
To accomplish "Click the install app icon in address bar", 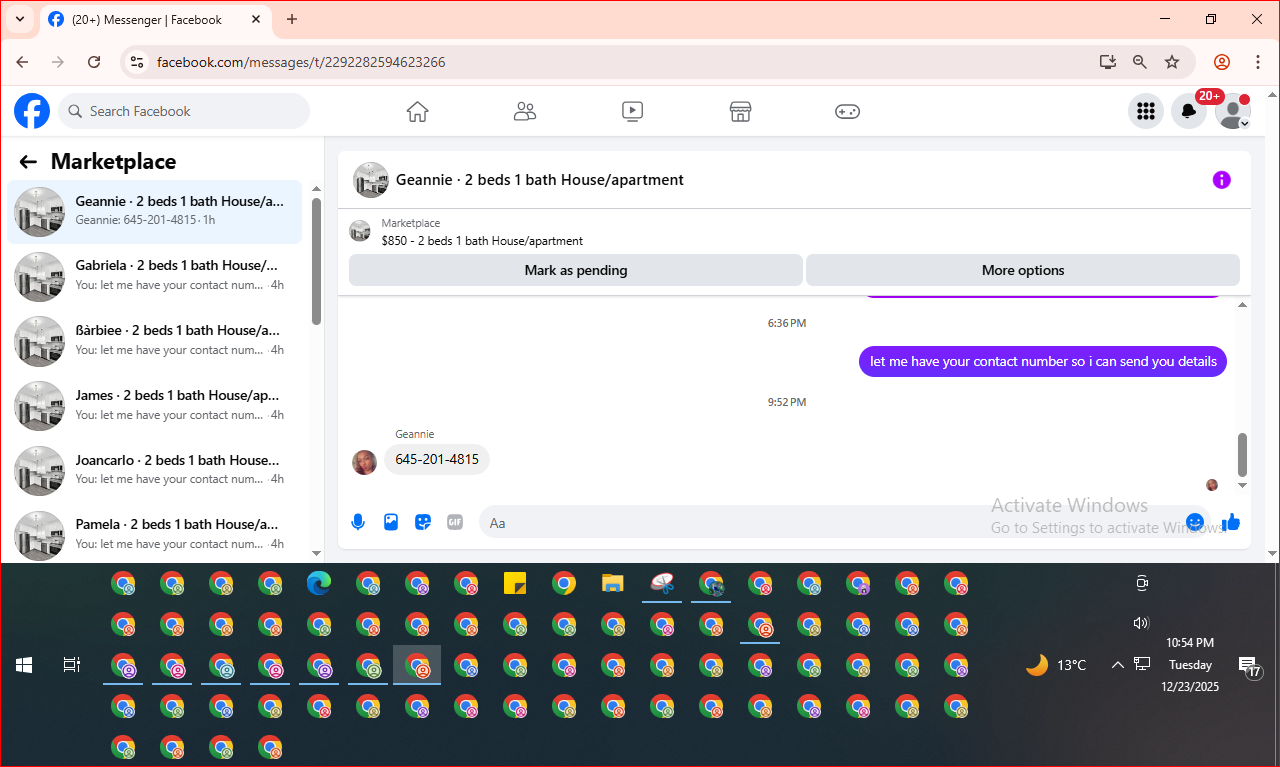I will pos(1107,62).
